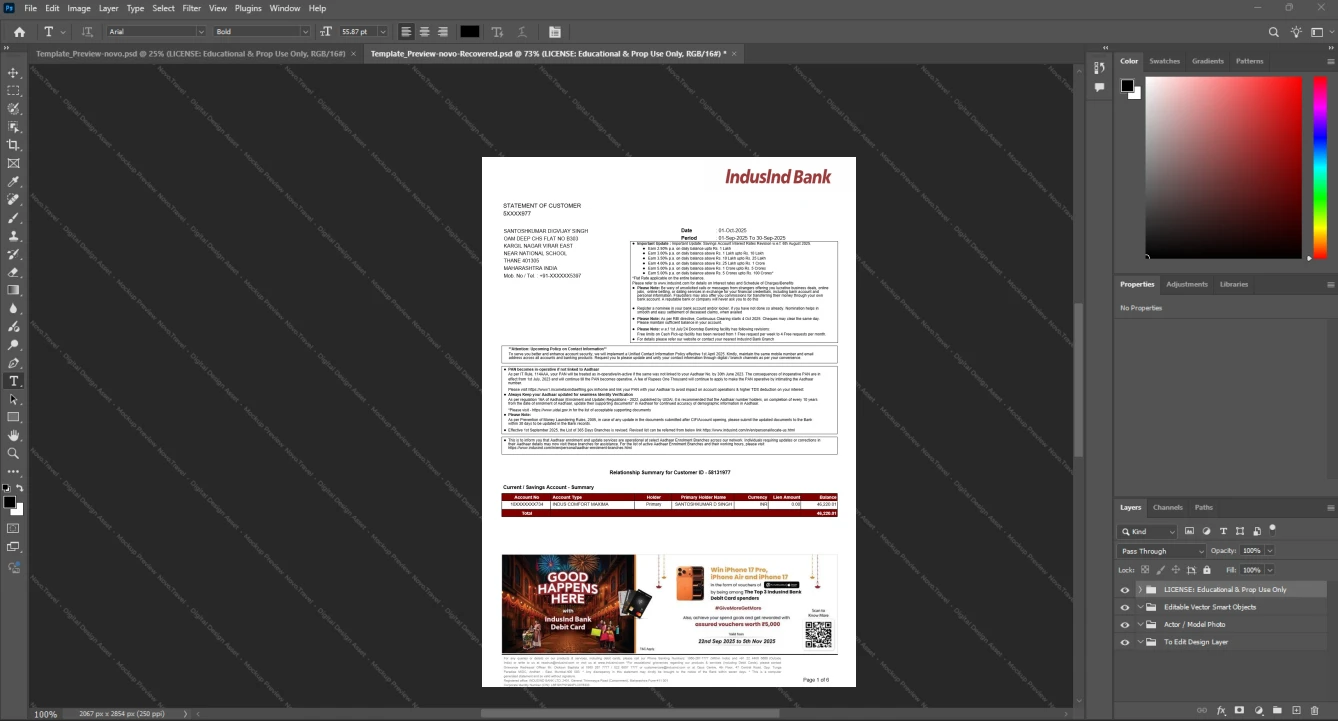The height and width of the screenshot is (721, 1338).
Task: Create a new layer
Action: coord(1294,710)
